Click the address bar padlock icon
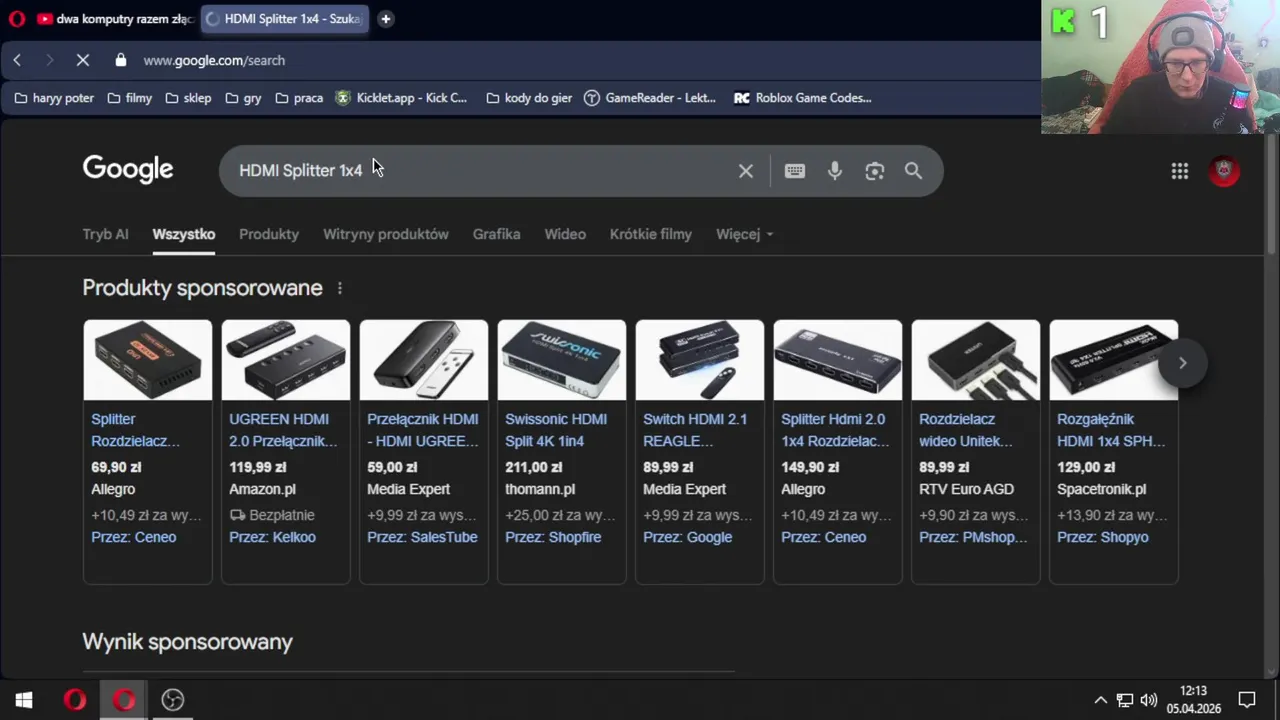The height and width of the screenshot is (720, 1280). point(121,60)
